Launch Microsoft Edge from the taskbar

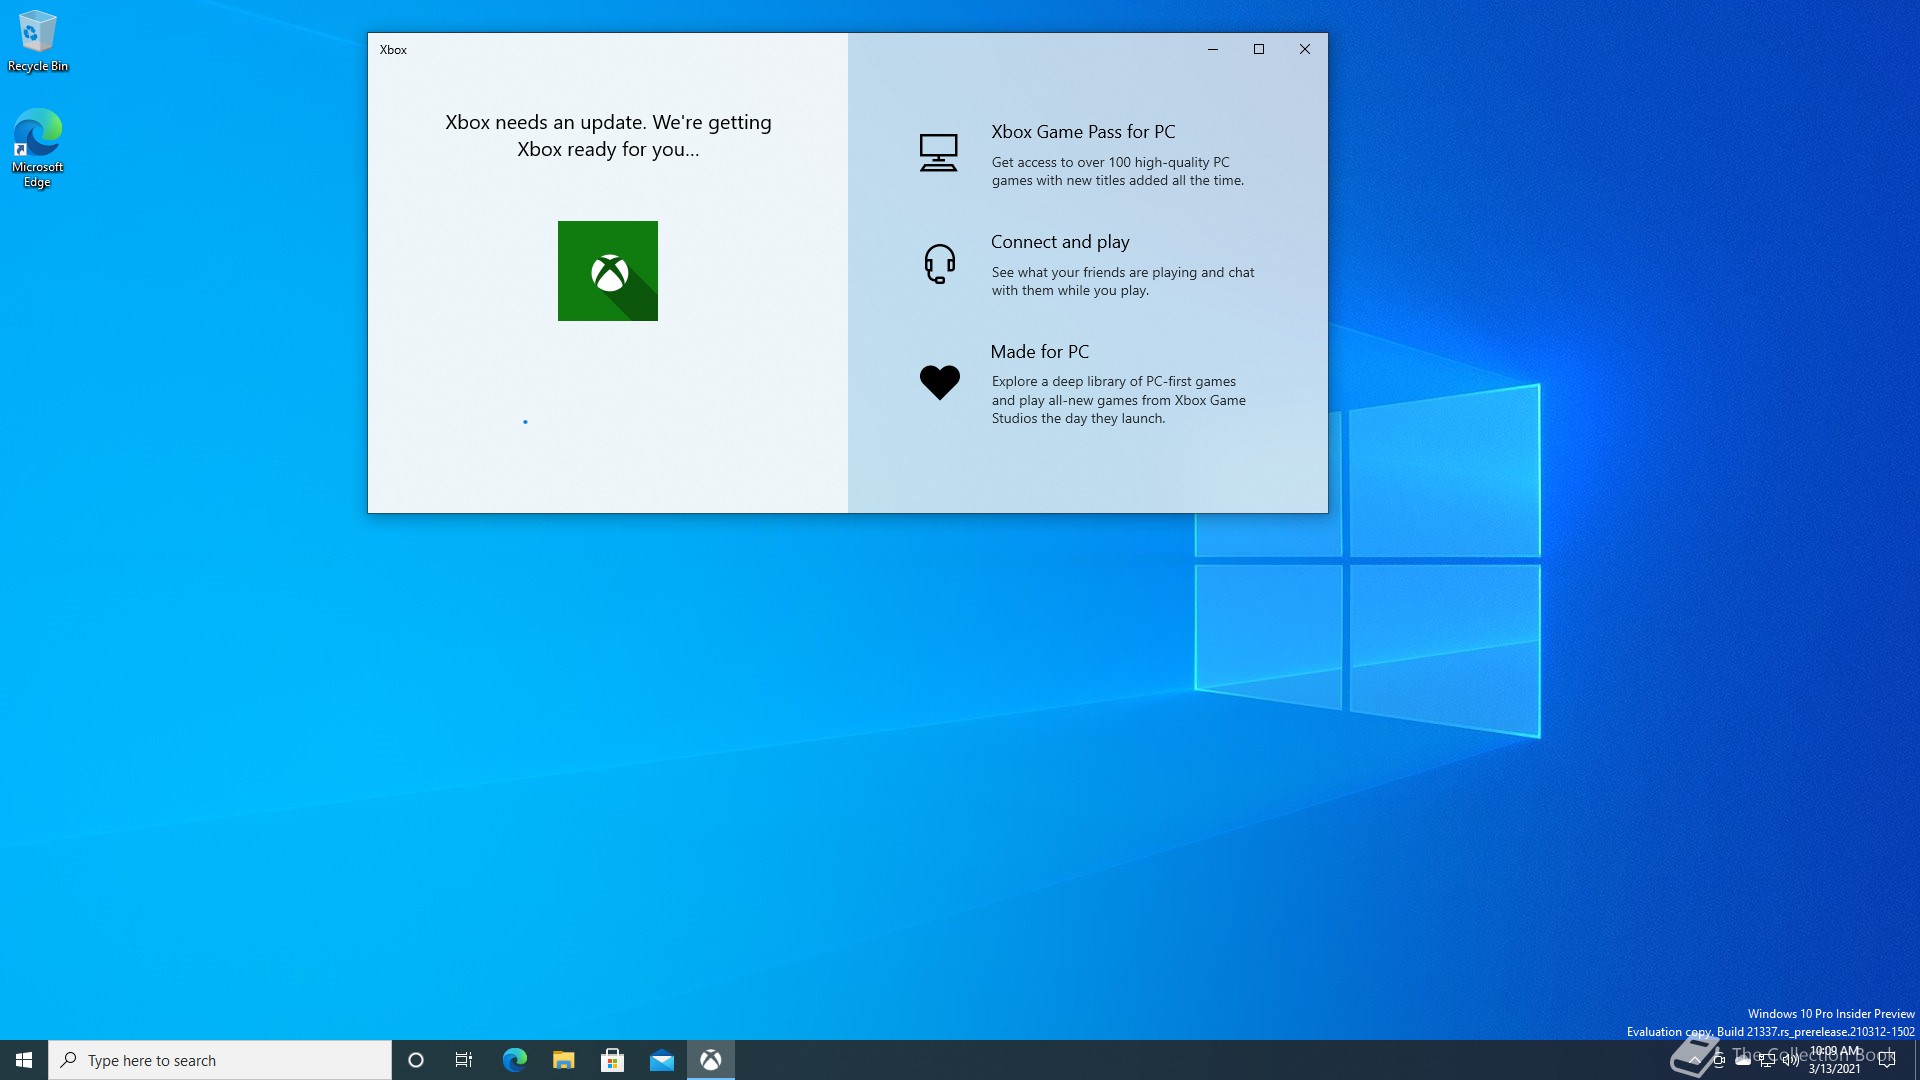(514, 1060)
